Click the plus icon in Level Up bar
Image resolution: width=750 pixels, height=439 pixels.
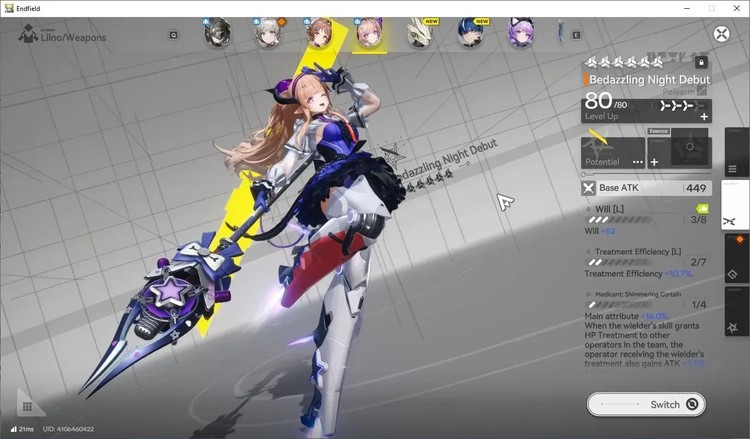click(x=704, y=116)
